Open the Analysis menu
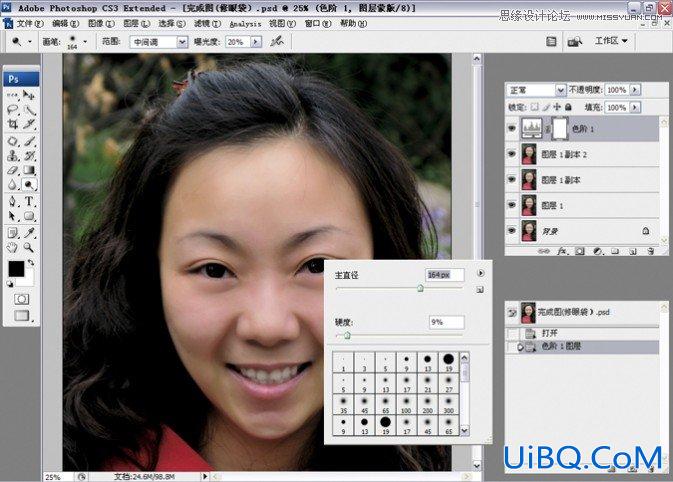 click(x=245, y=24)
